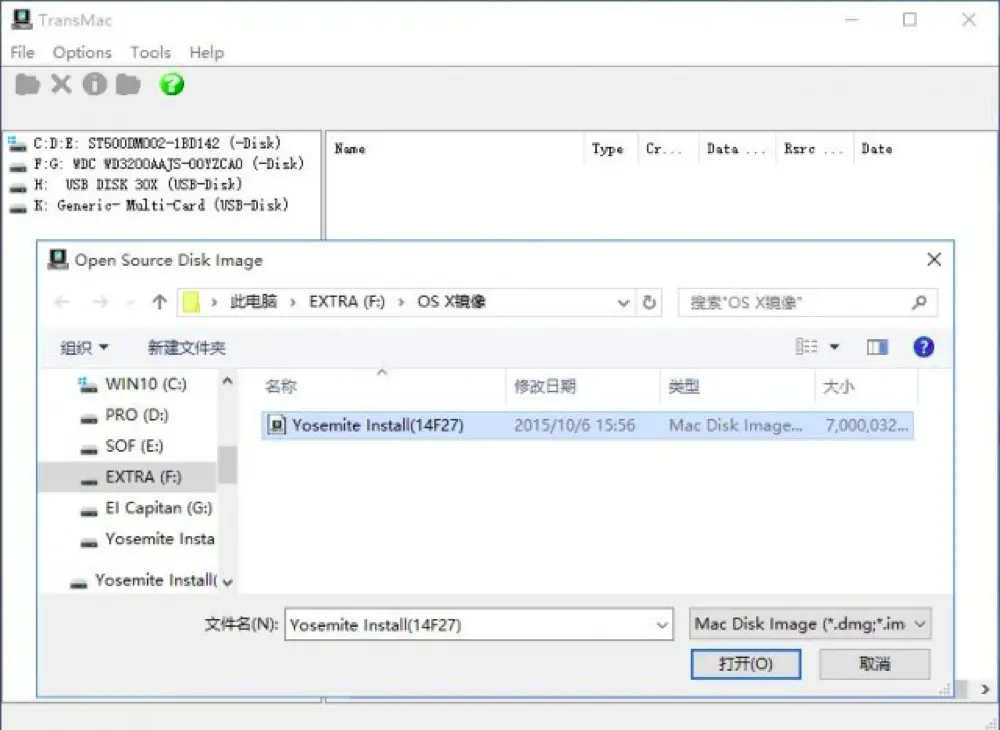1000x730 pixels.
Task: Click OS X镜像 in the address breadcrumb
Action: point(452,302)
